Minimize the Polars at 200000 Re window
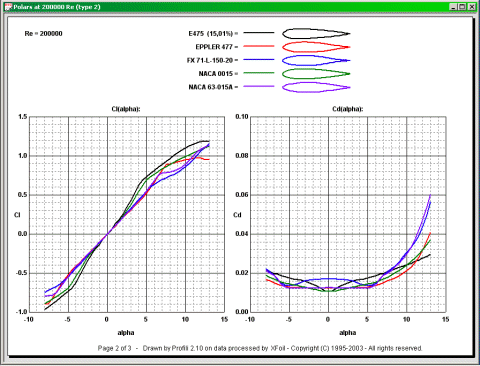 point(453,7)
